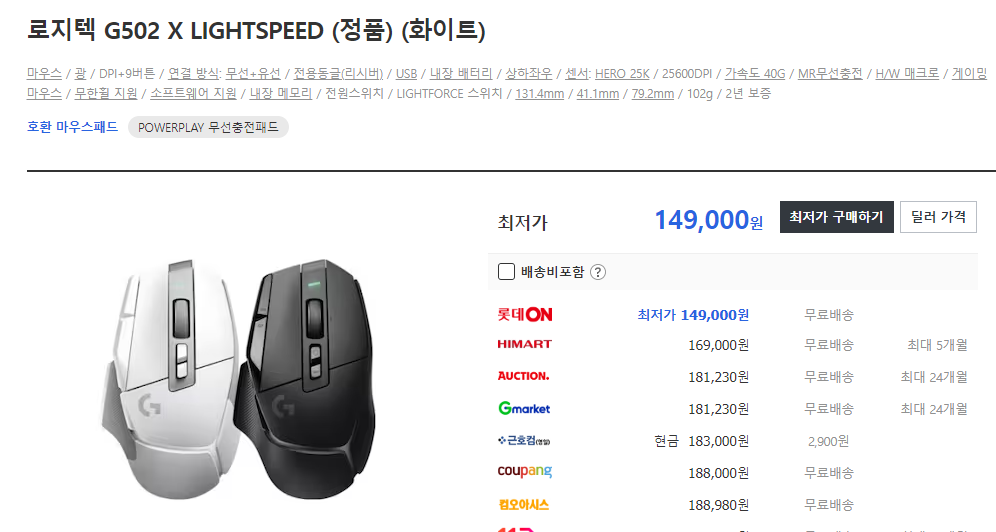996x532 pixels.
Task: Select the AUCTION store logo
Action: click(x=523, y=376)
